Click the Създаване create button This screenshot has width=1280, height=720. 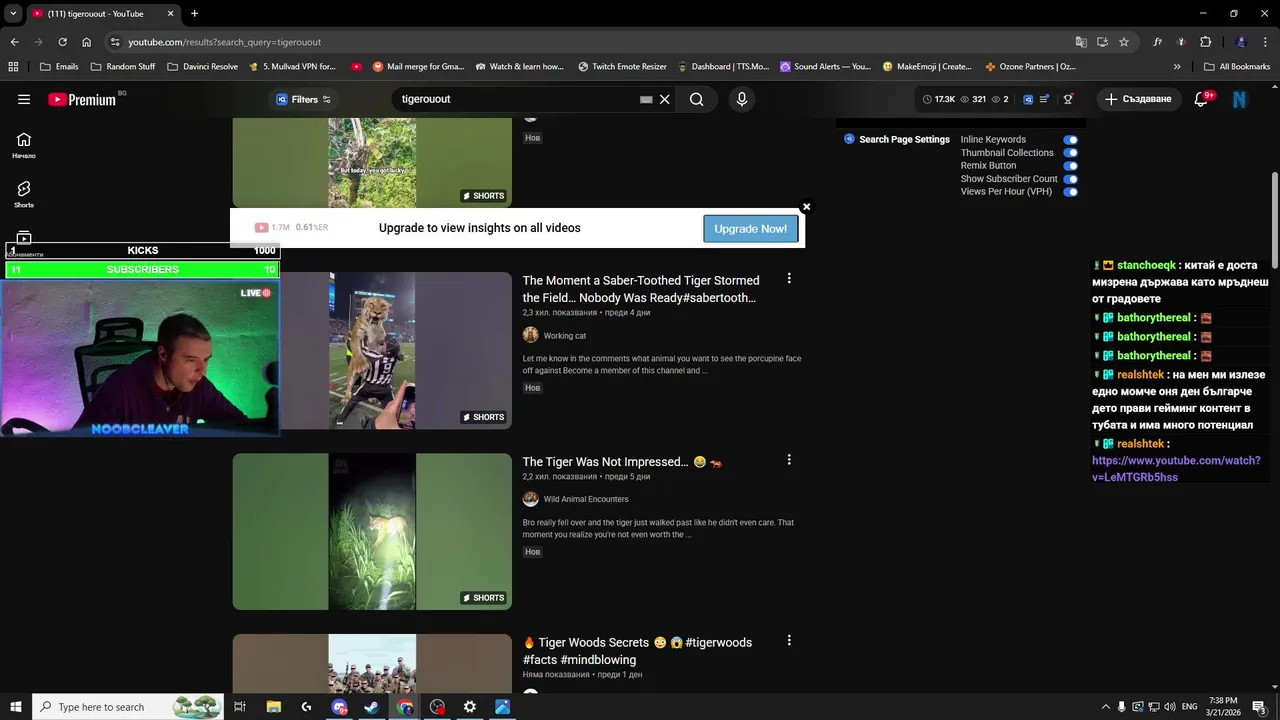pyautogui.click(x=1139, y=99)
